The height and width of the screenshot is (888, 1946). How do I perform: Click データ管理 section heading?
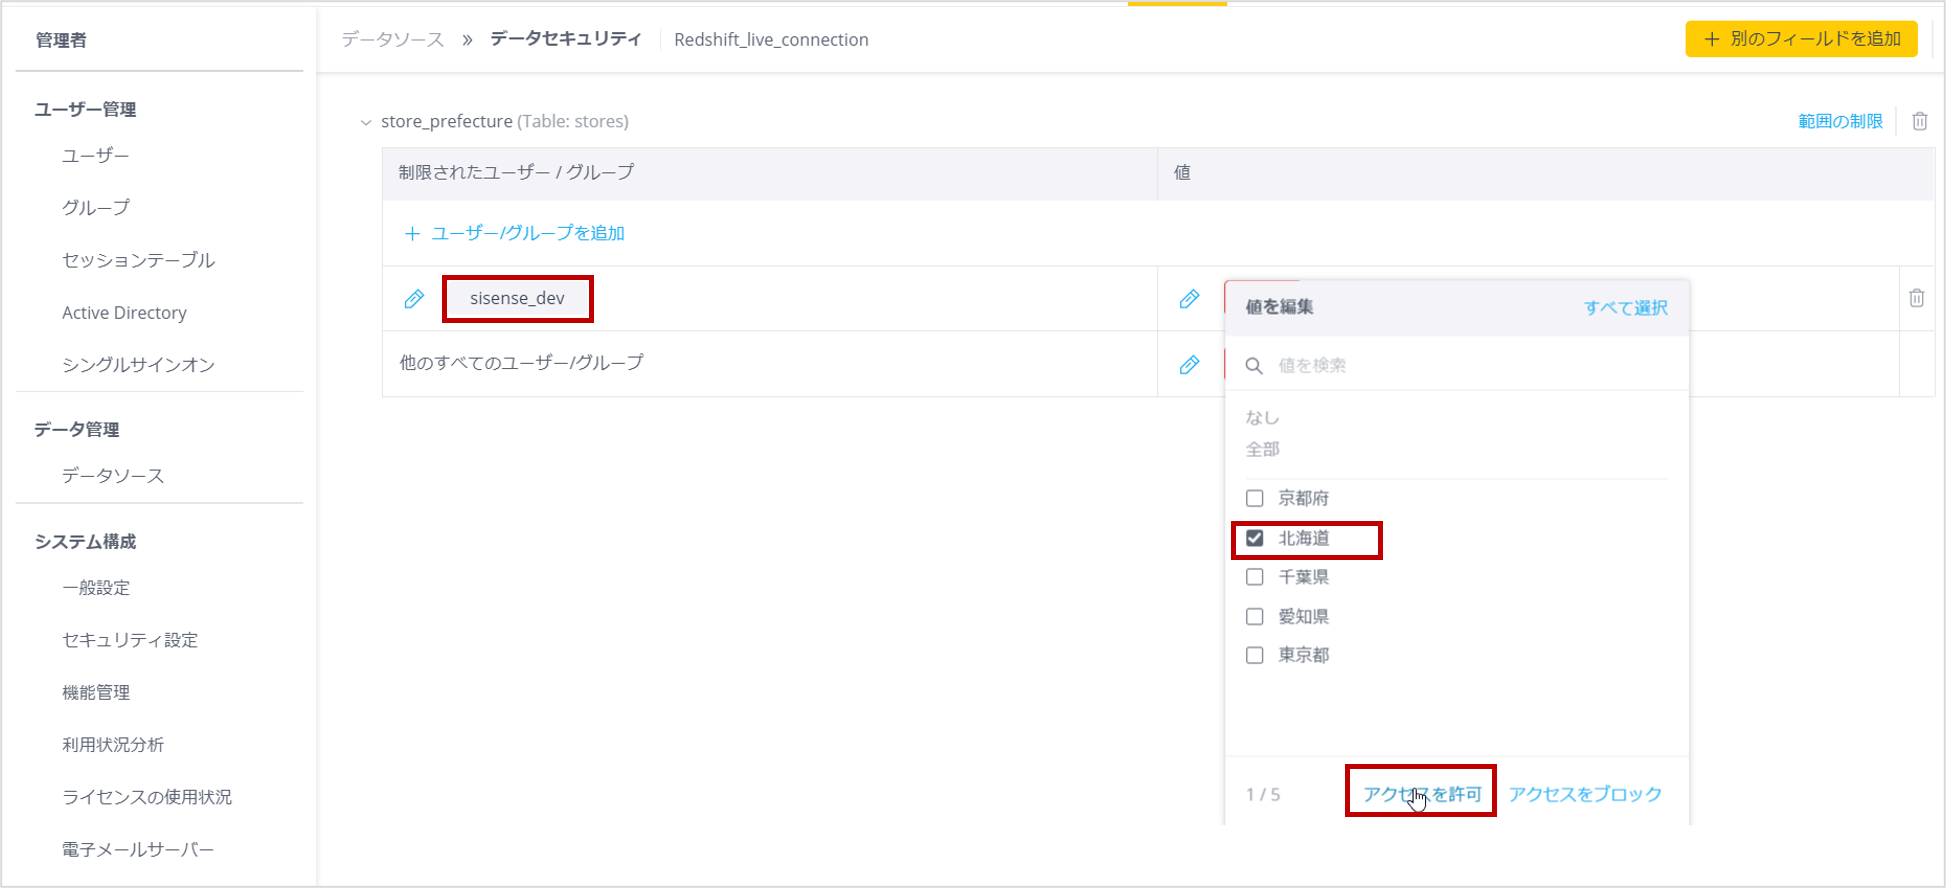coord(77,429)
